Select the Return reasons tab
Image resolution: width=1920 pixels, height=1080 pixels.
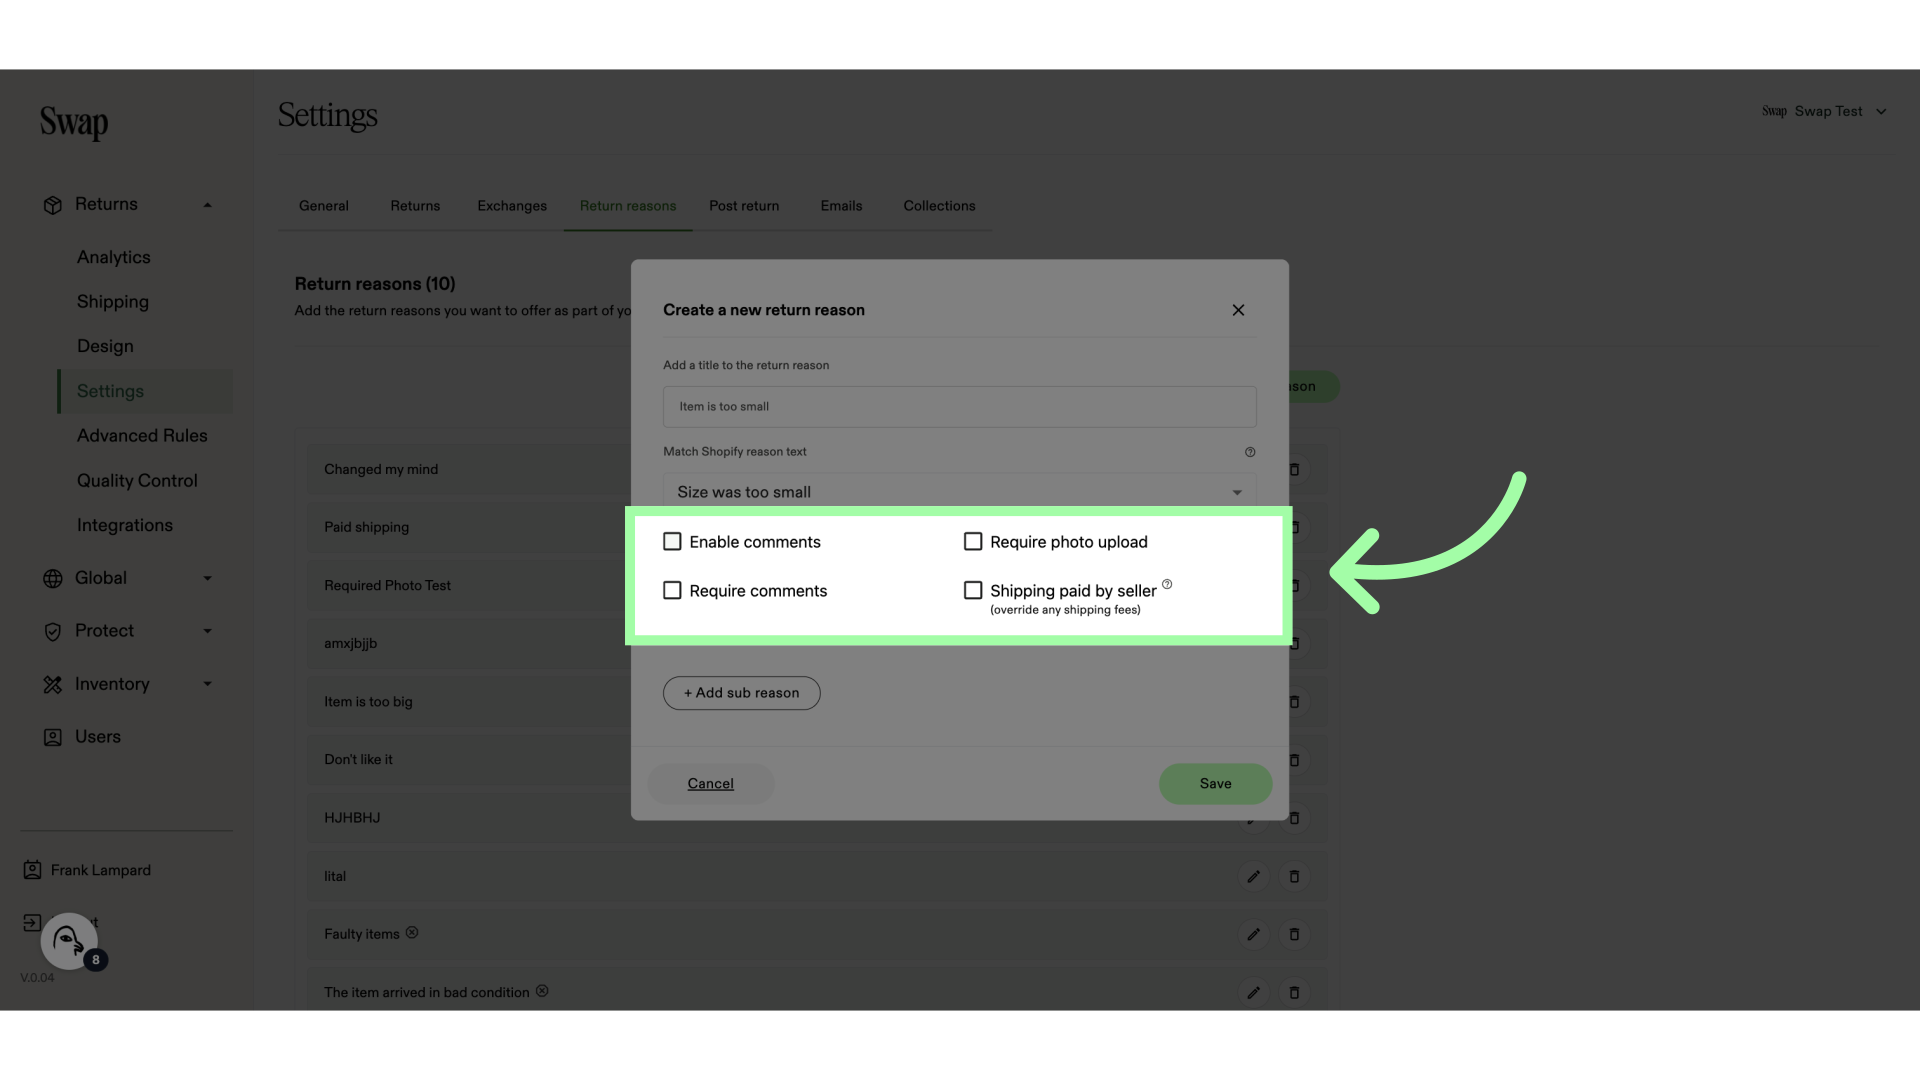(628, 206)
